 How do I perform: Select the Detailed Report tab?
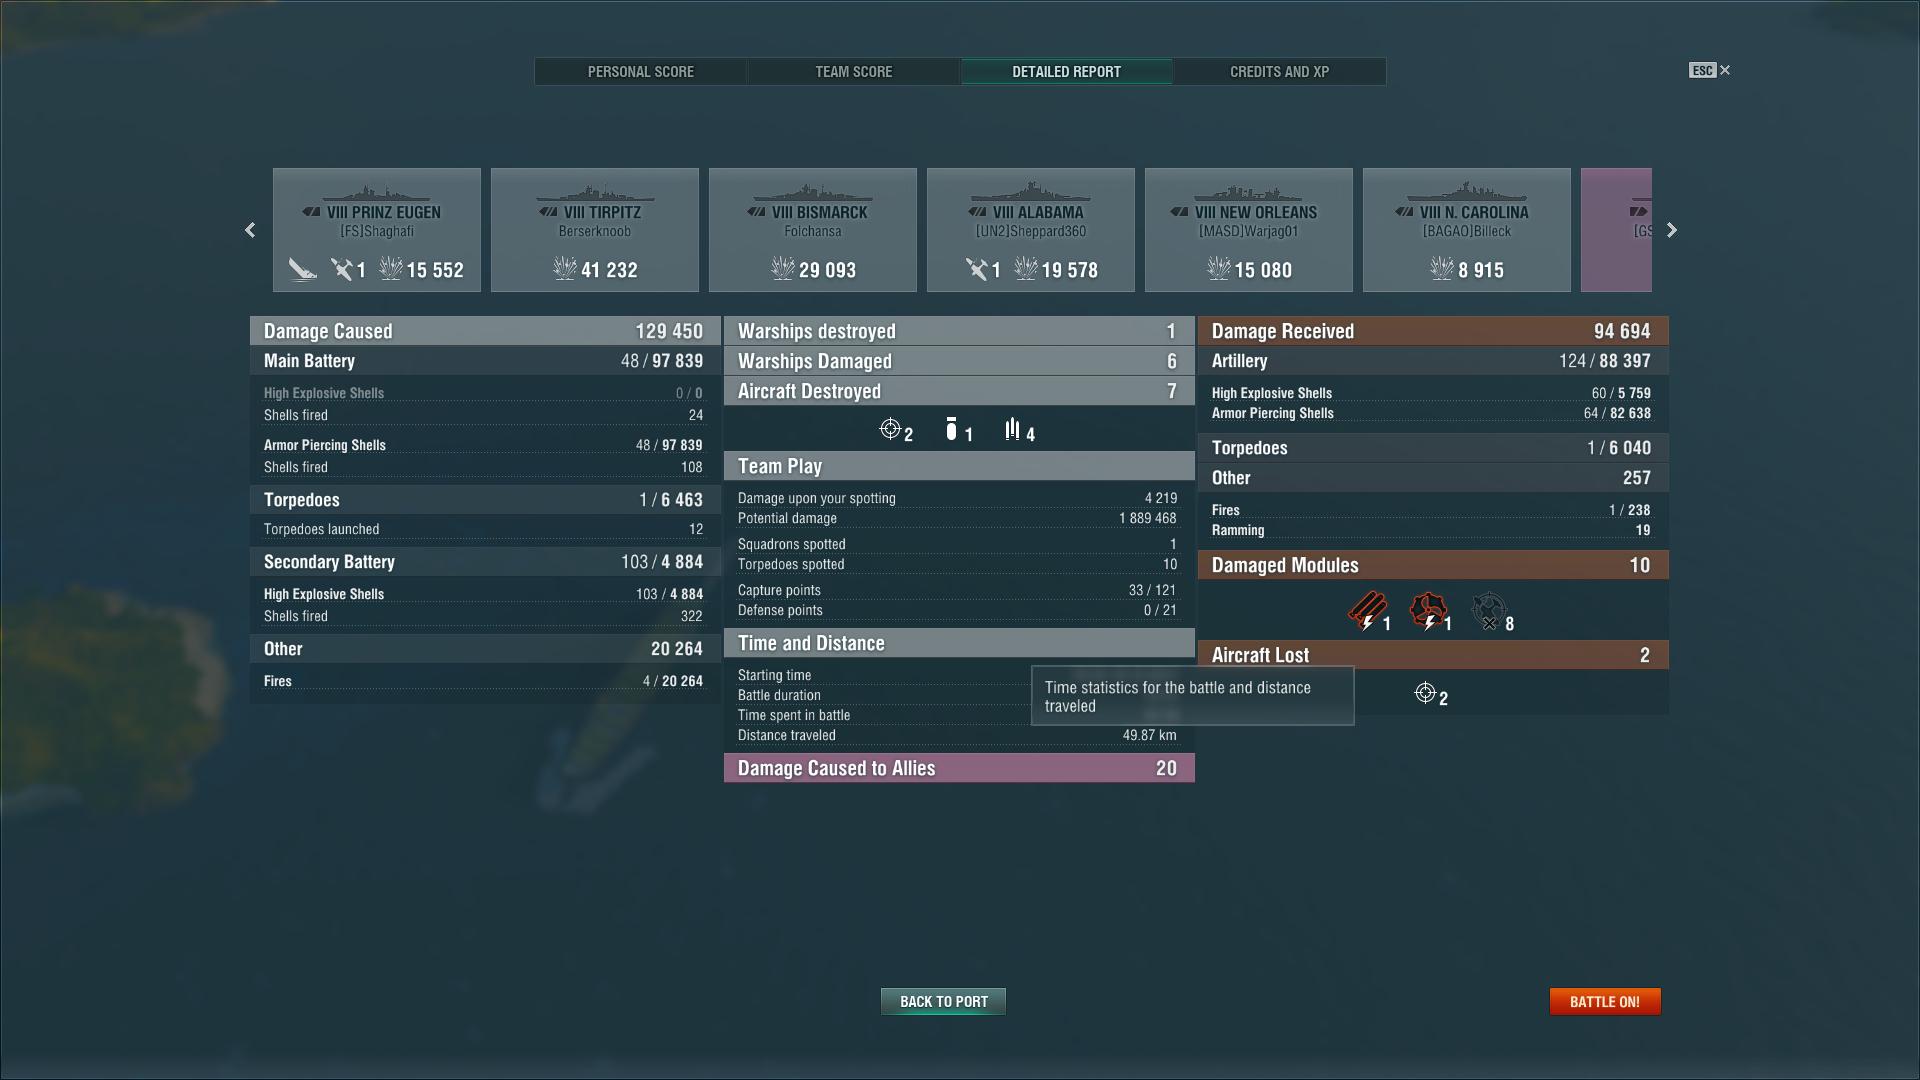pos(1066,72)
